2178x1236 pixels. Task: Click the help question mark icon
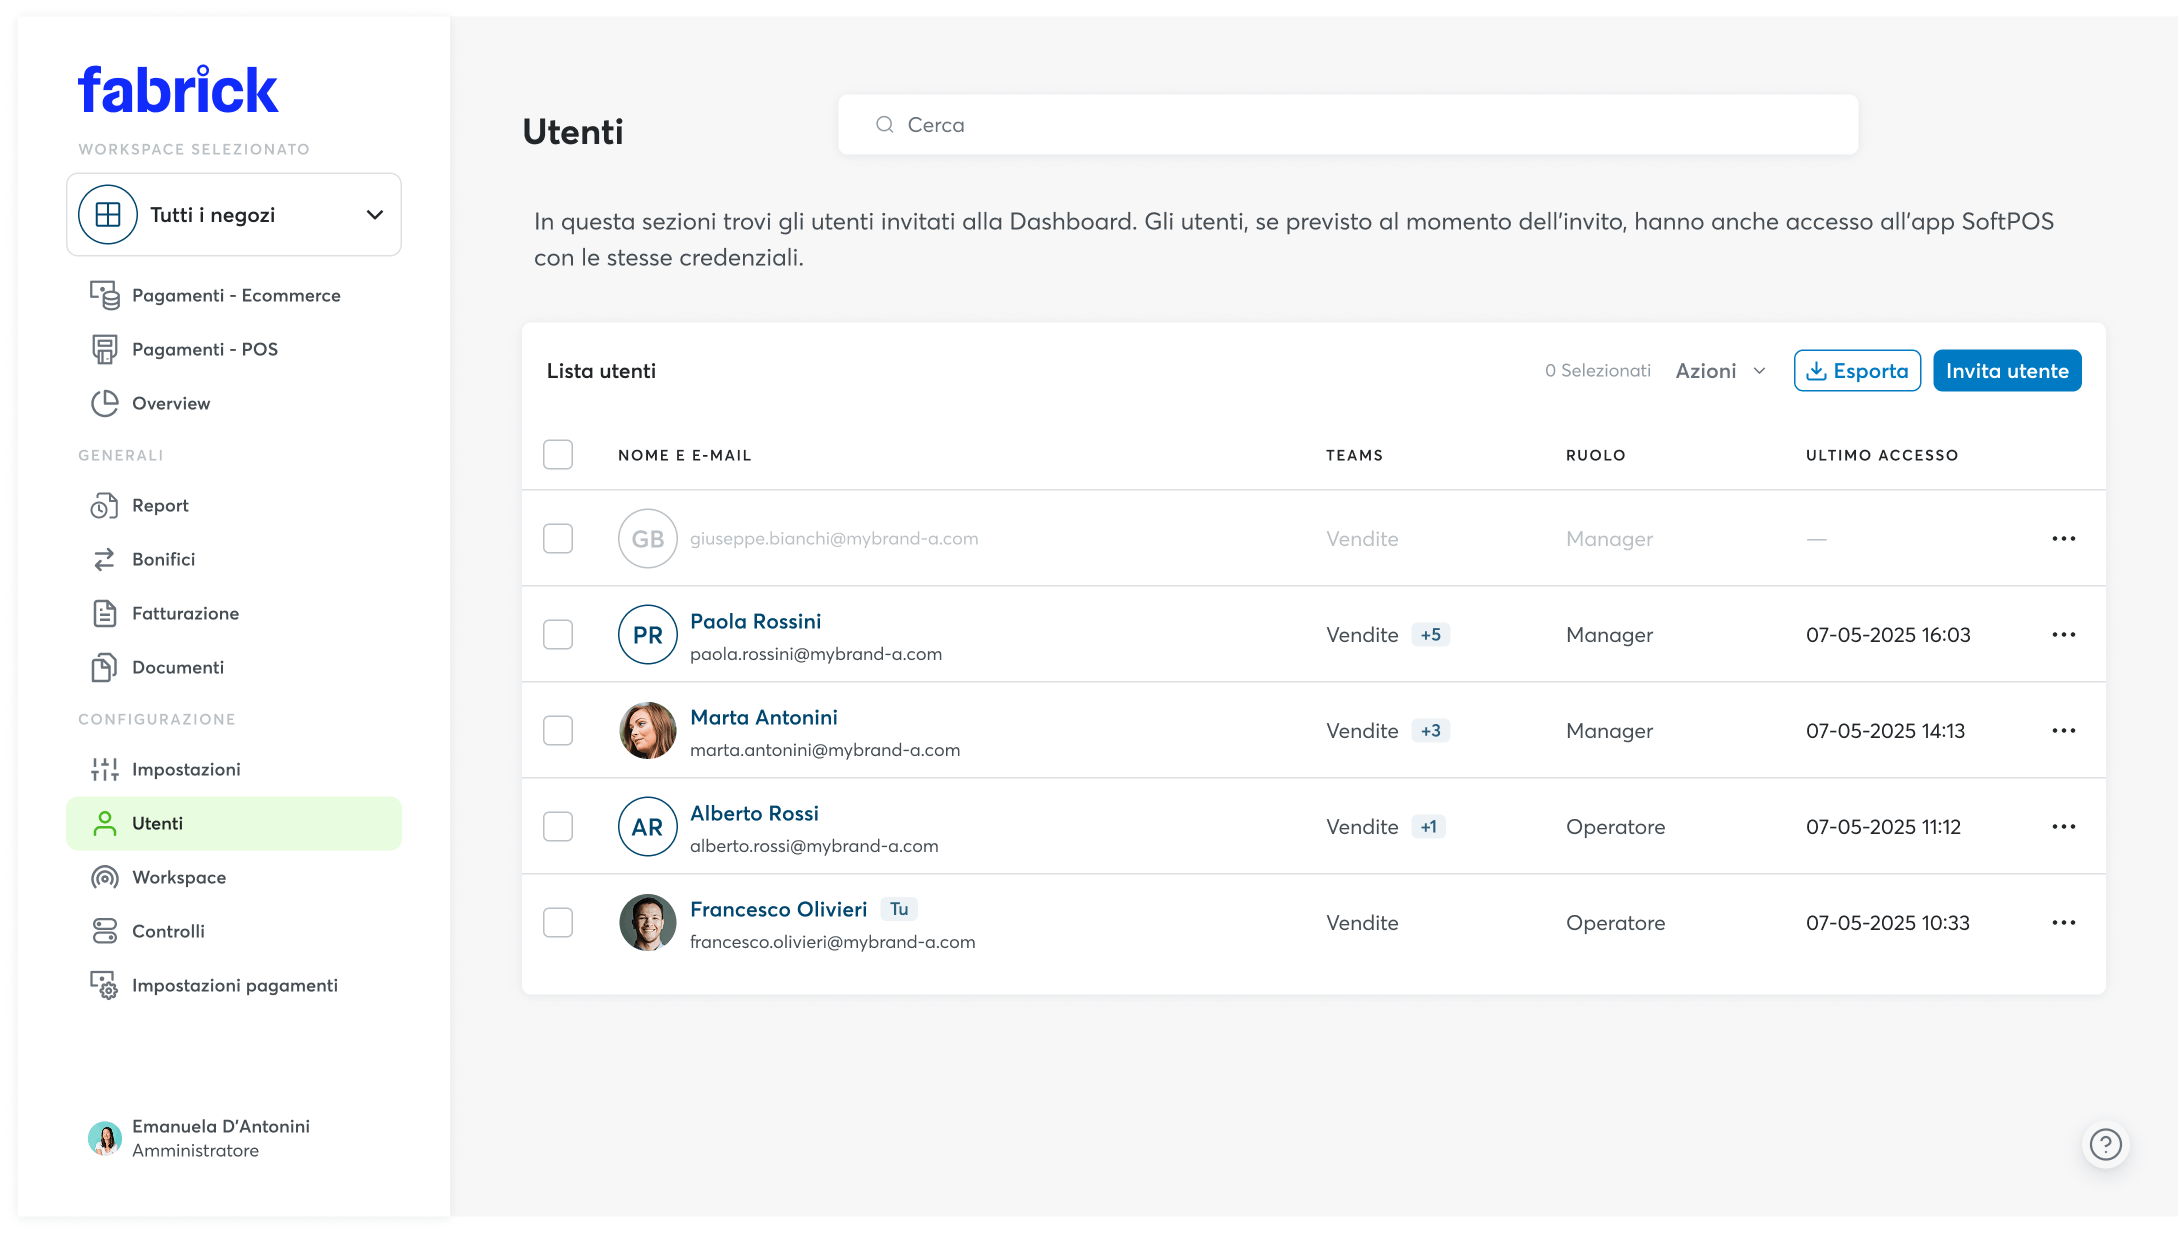[2106, 1144]
